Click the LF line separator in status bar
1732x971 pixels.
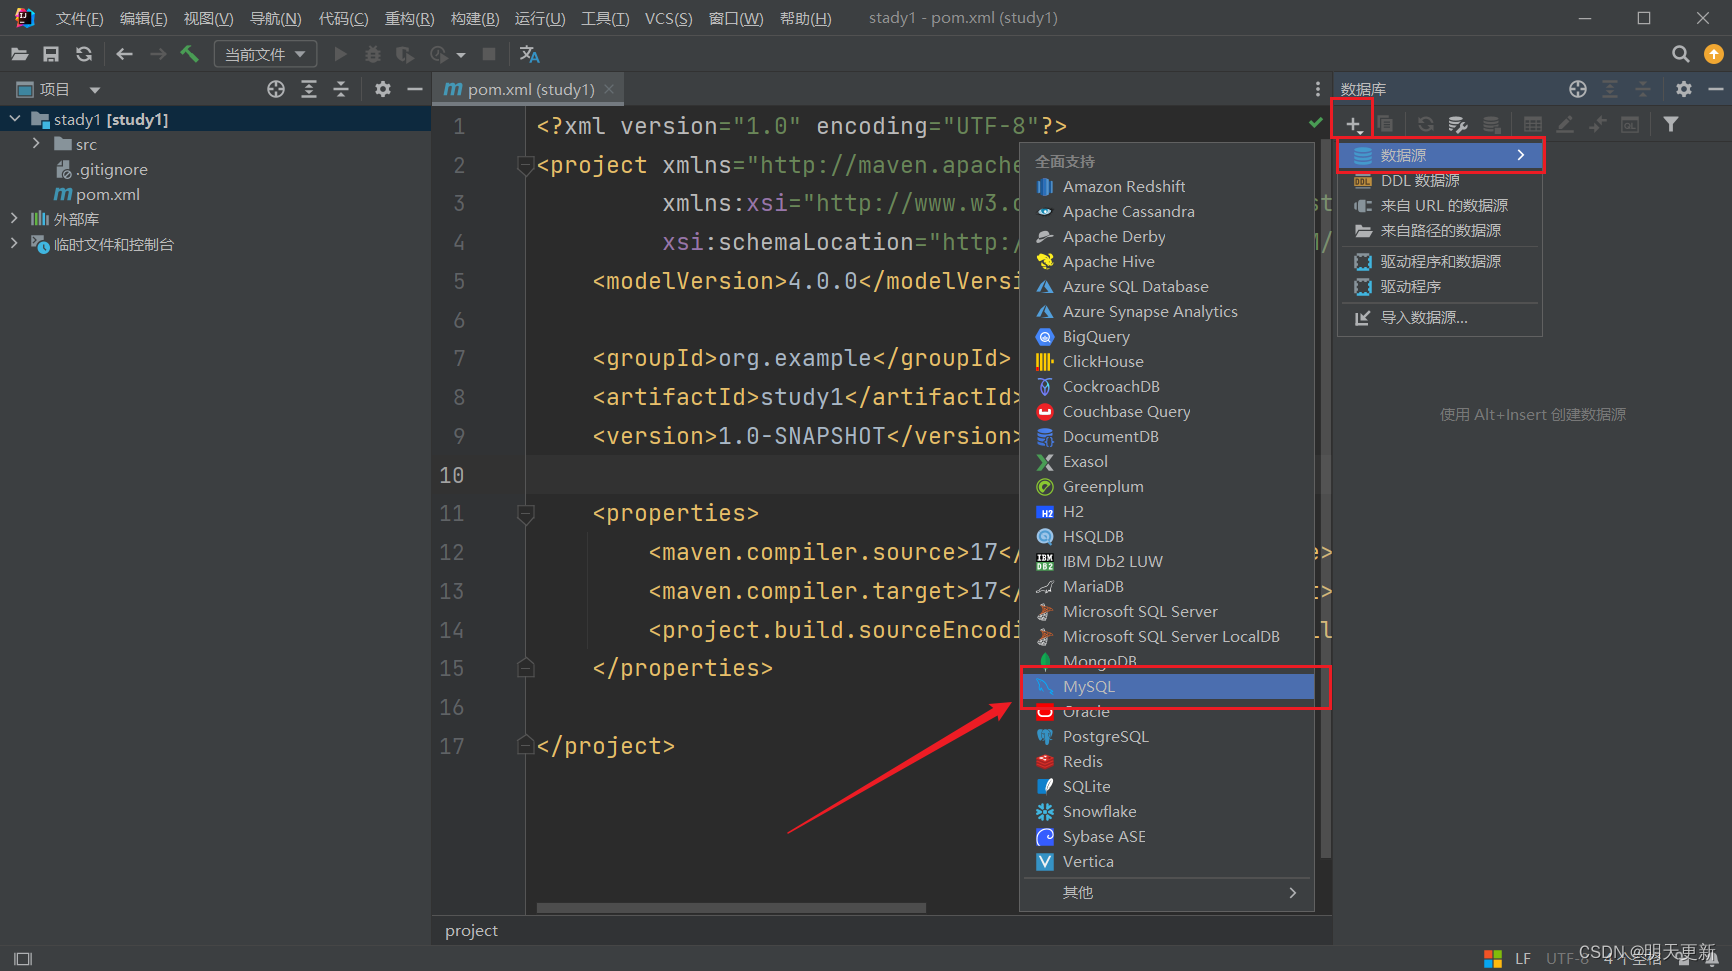tap(1523, 958)
